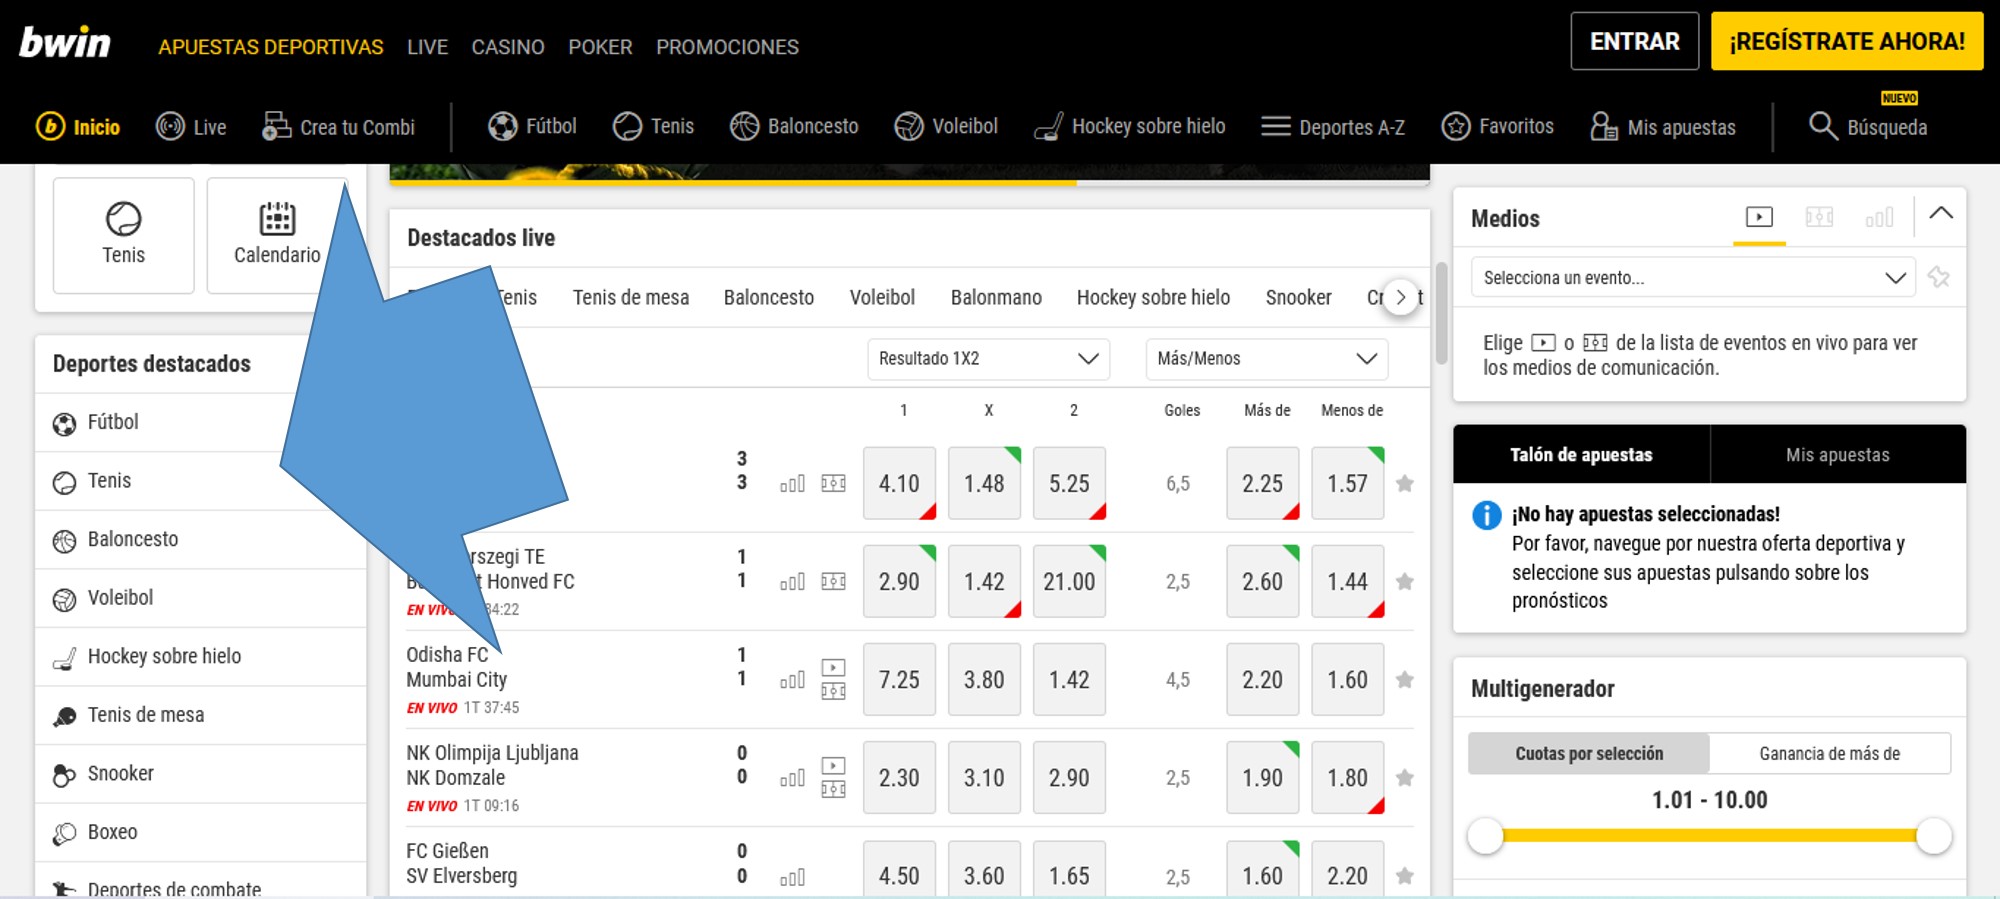
Task: Open Fútbol in Deportes destacados list
Action: pos(200,423)
